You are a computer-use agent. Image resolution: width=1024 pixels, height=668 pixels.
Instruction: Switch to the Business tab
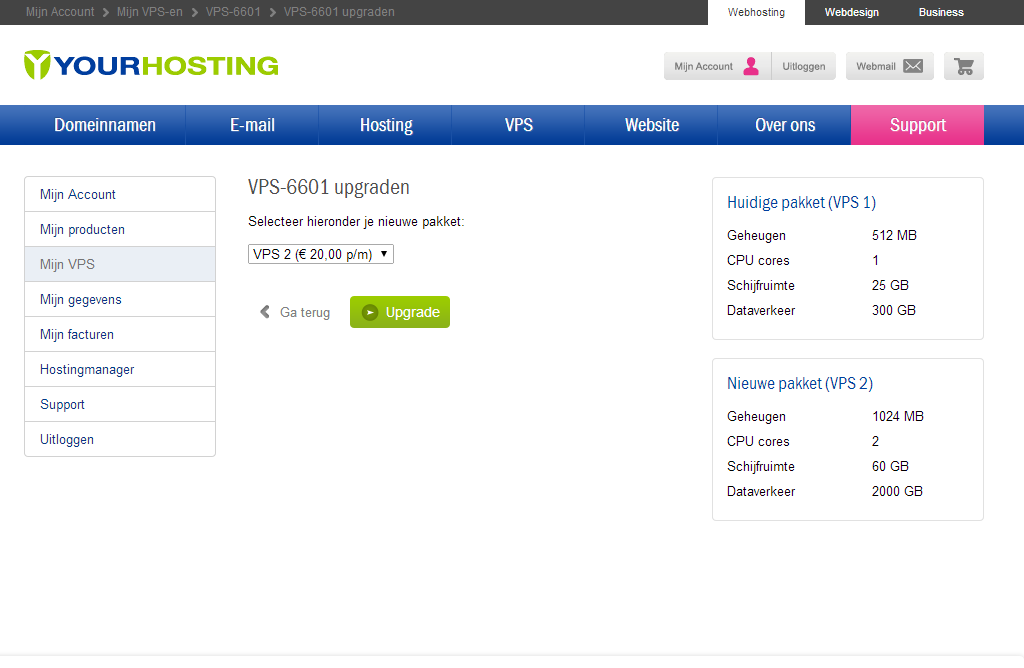pyautogui.click(x=941, y=12)
